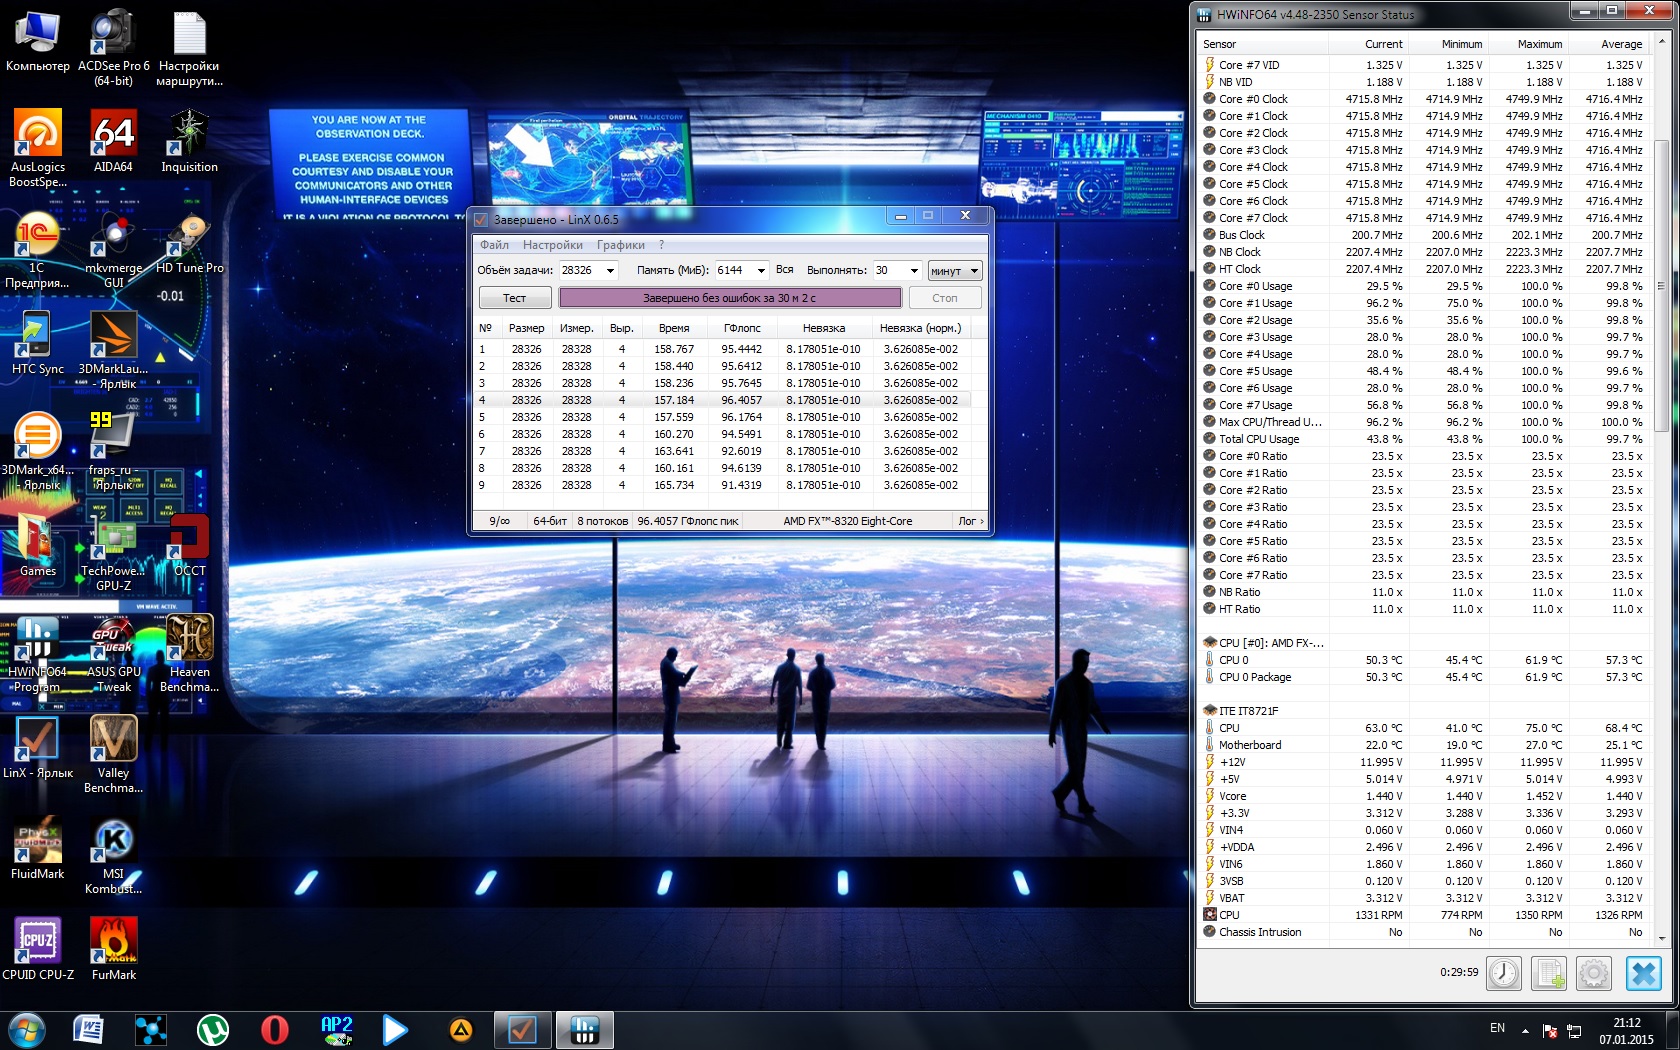The image size is (1680, 1050).
Task: Click the Opera icon in taskbar
Action: point(274,1029)
